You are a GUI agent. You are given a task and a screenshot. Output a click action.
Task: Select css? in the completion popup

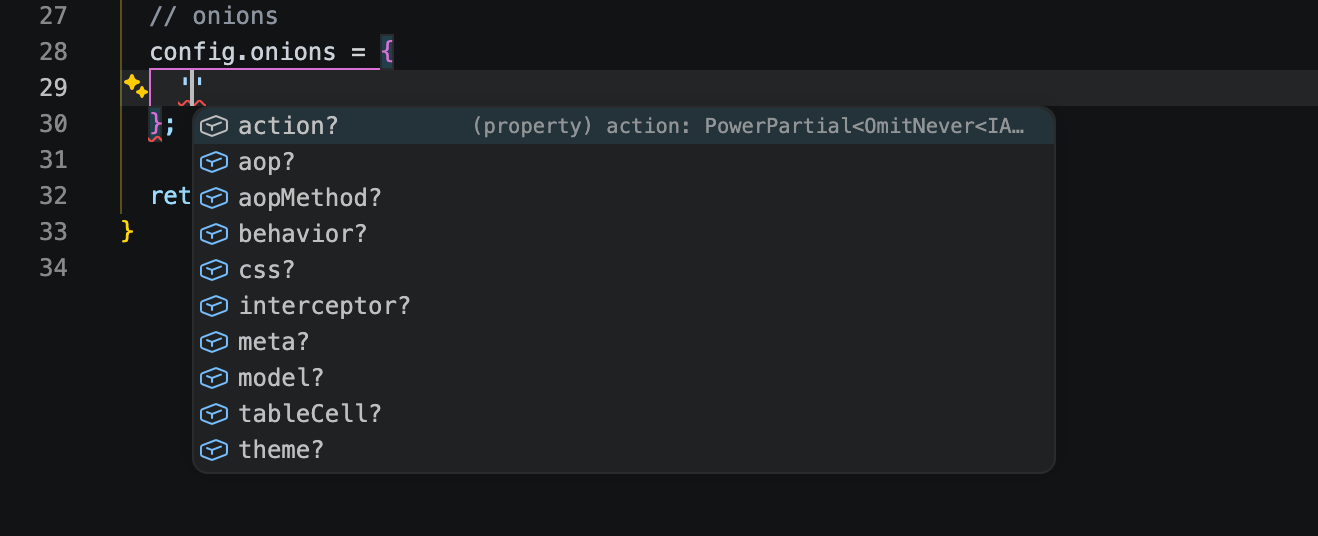pos(266,270)
